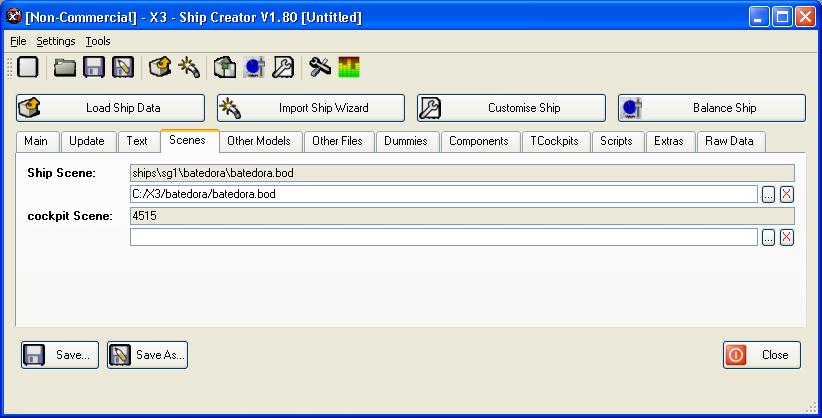Browse for cockpit Scene file with ... button
Image resolution: width=822 pixels, height=418 pixels.
769,238
